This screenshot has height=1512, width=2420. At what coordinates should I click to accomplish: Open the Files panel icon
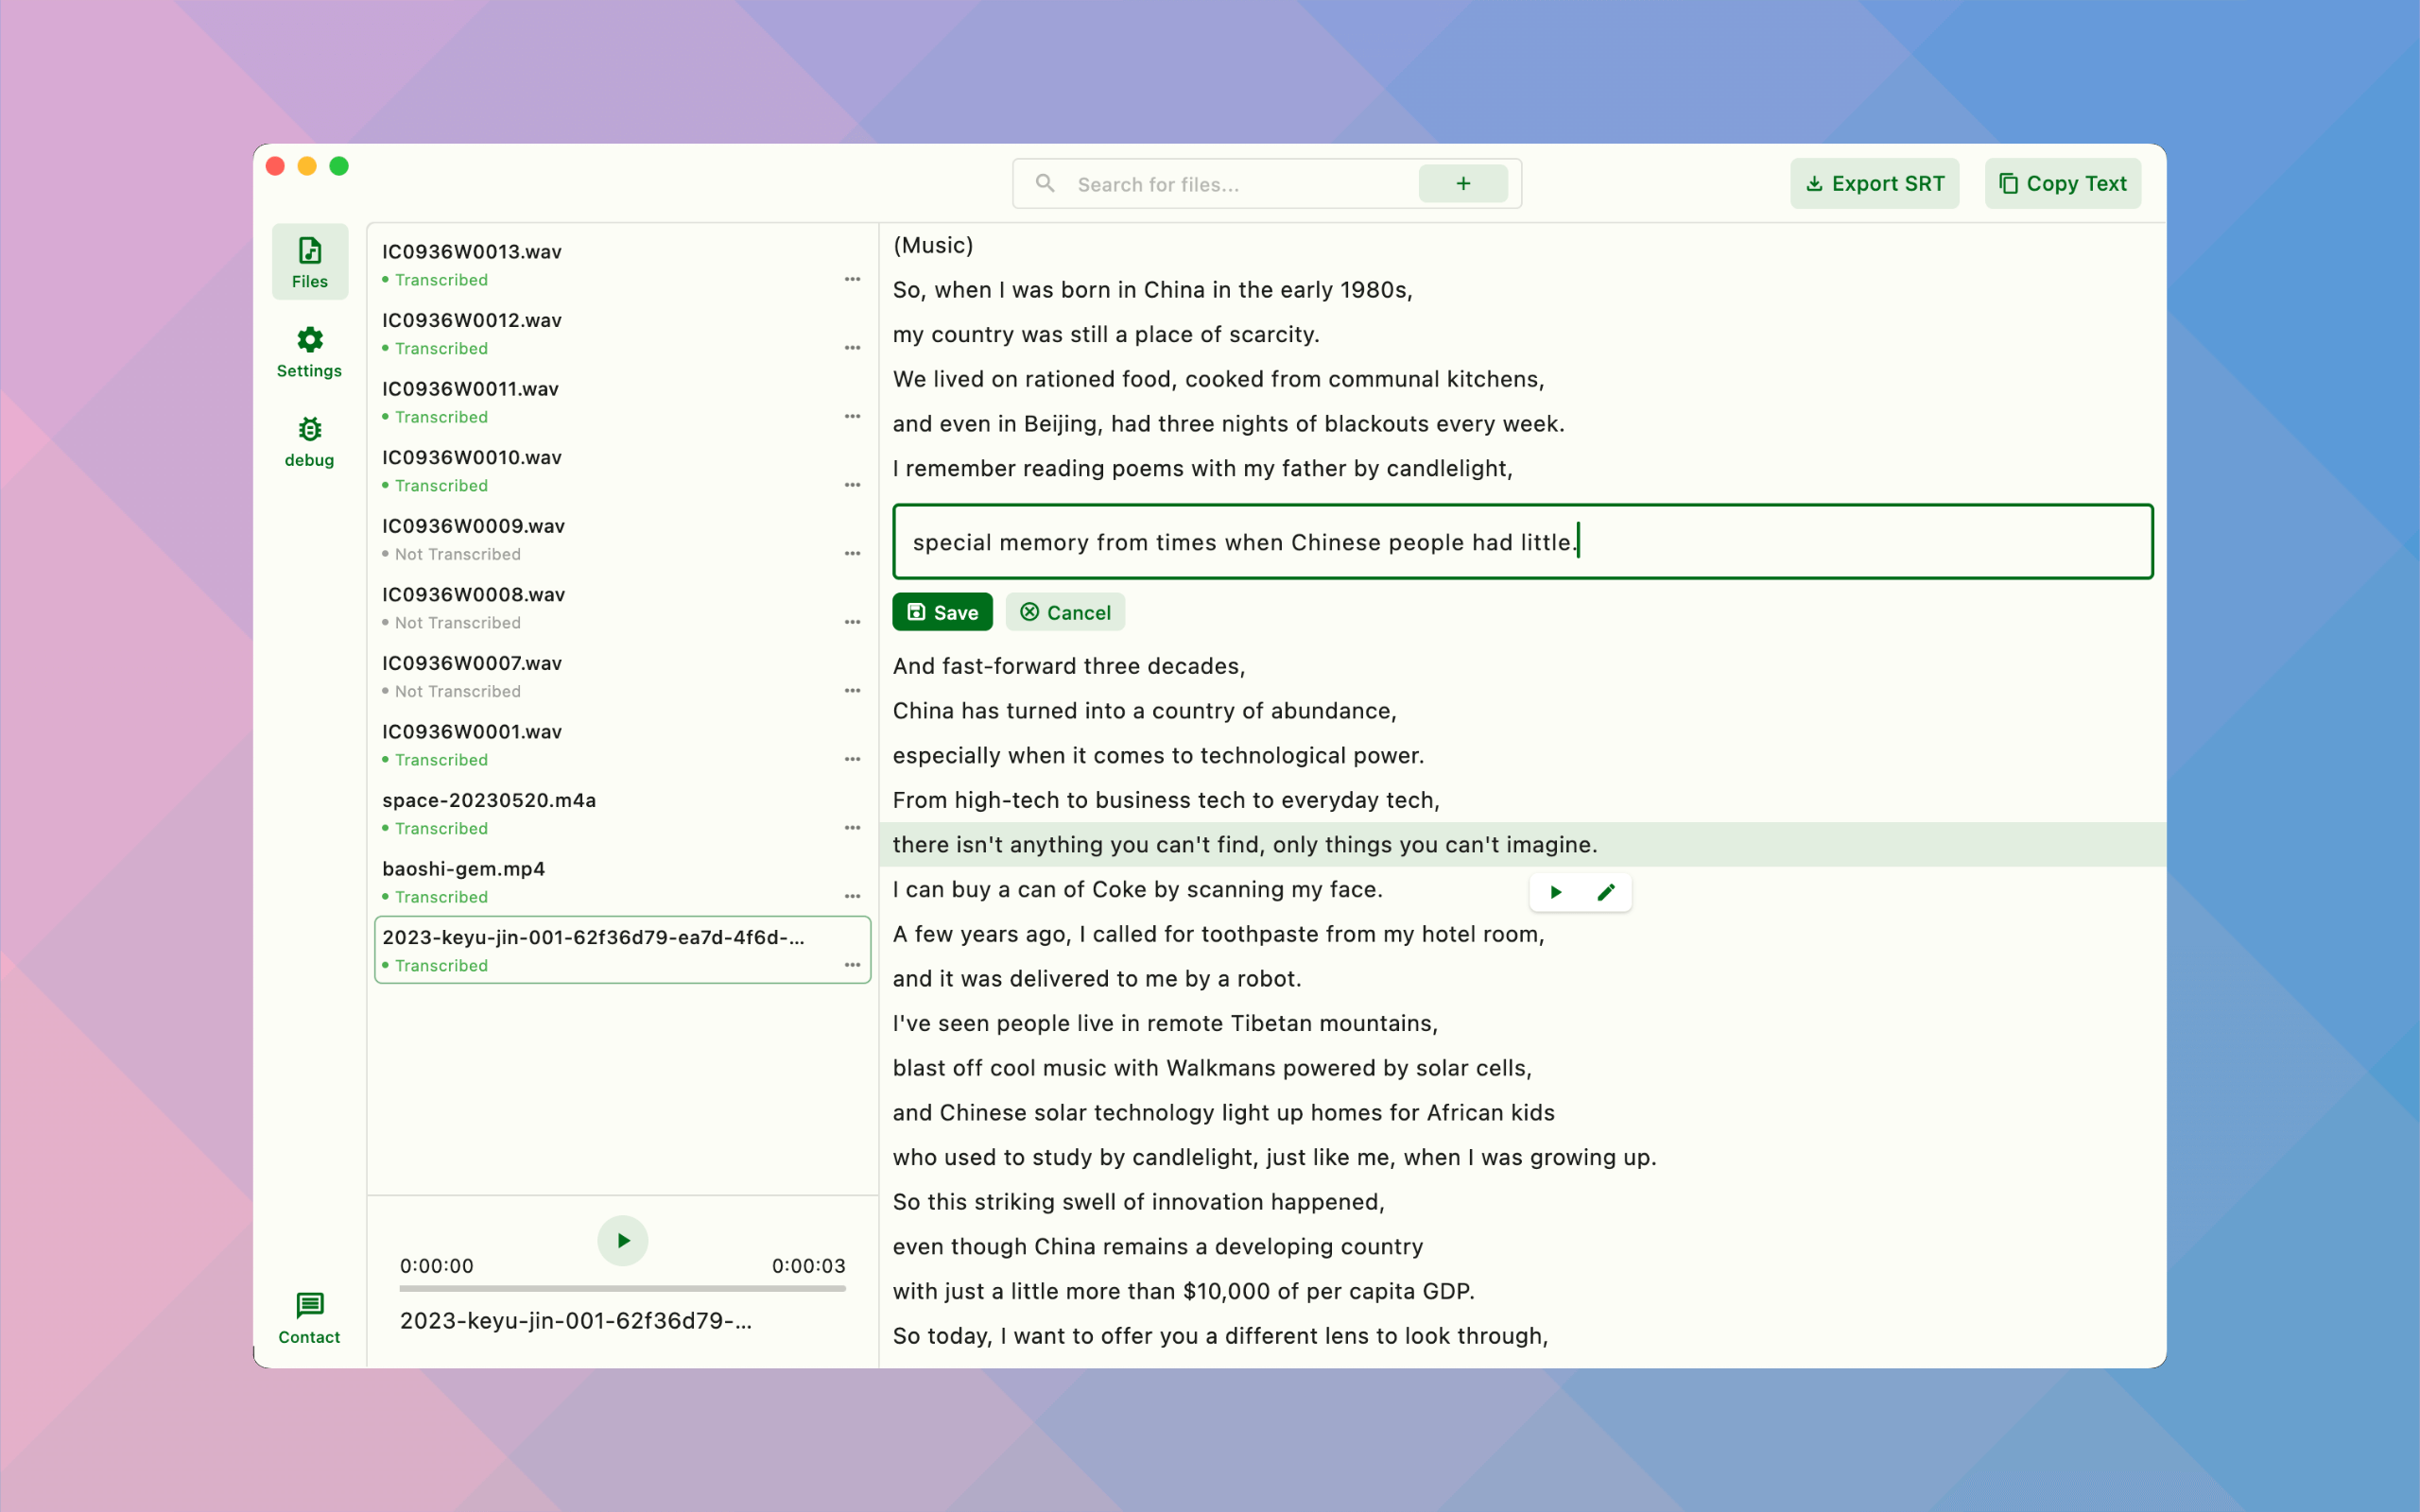[x=309, y=250]
